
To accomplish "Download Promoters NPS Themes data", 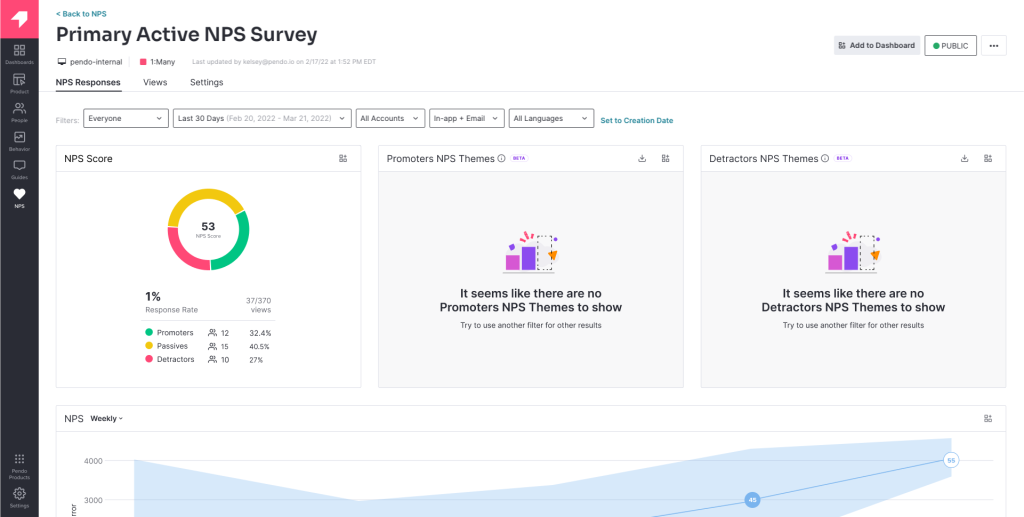I will [642, 158].
